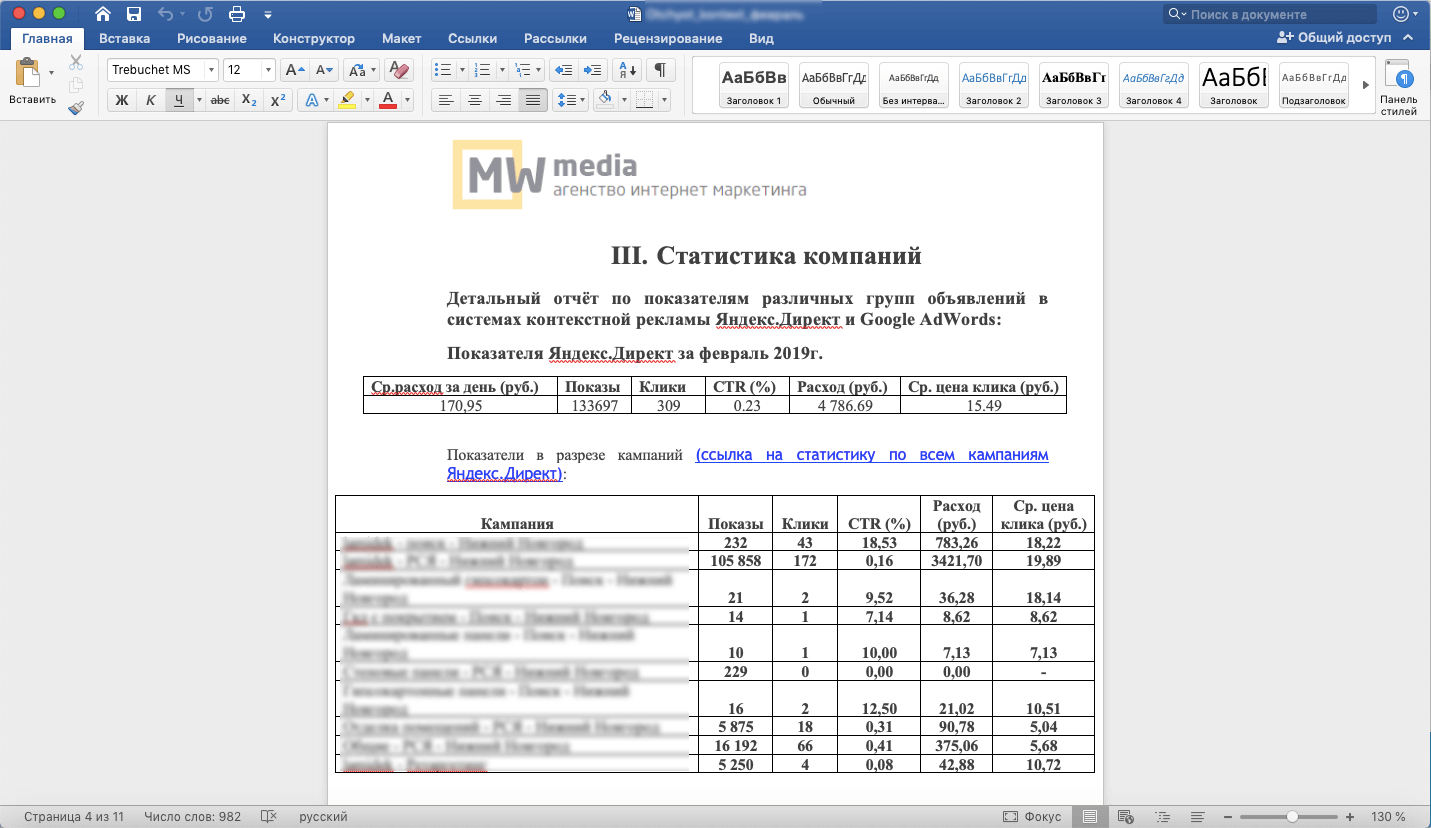This screenshot has height=828, width=1431.
Task: Switch to the Вставка tab
Action: click(x=124, y=38)
